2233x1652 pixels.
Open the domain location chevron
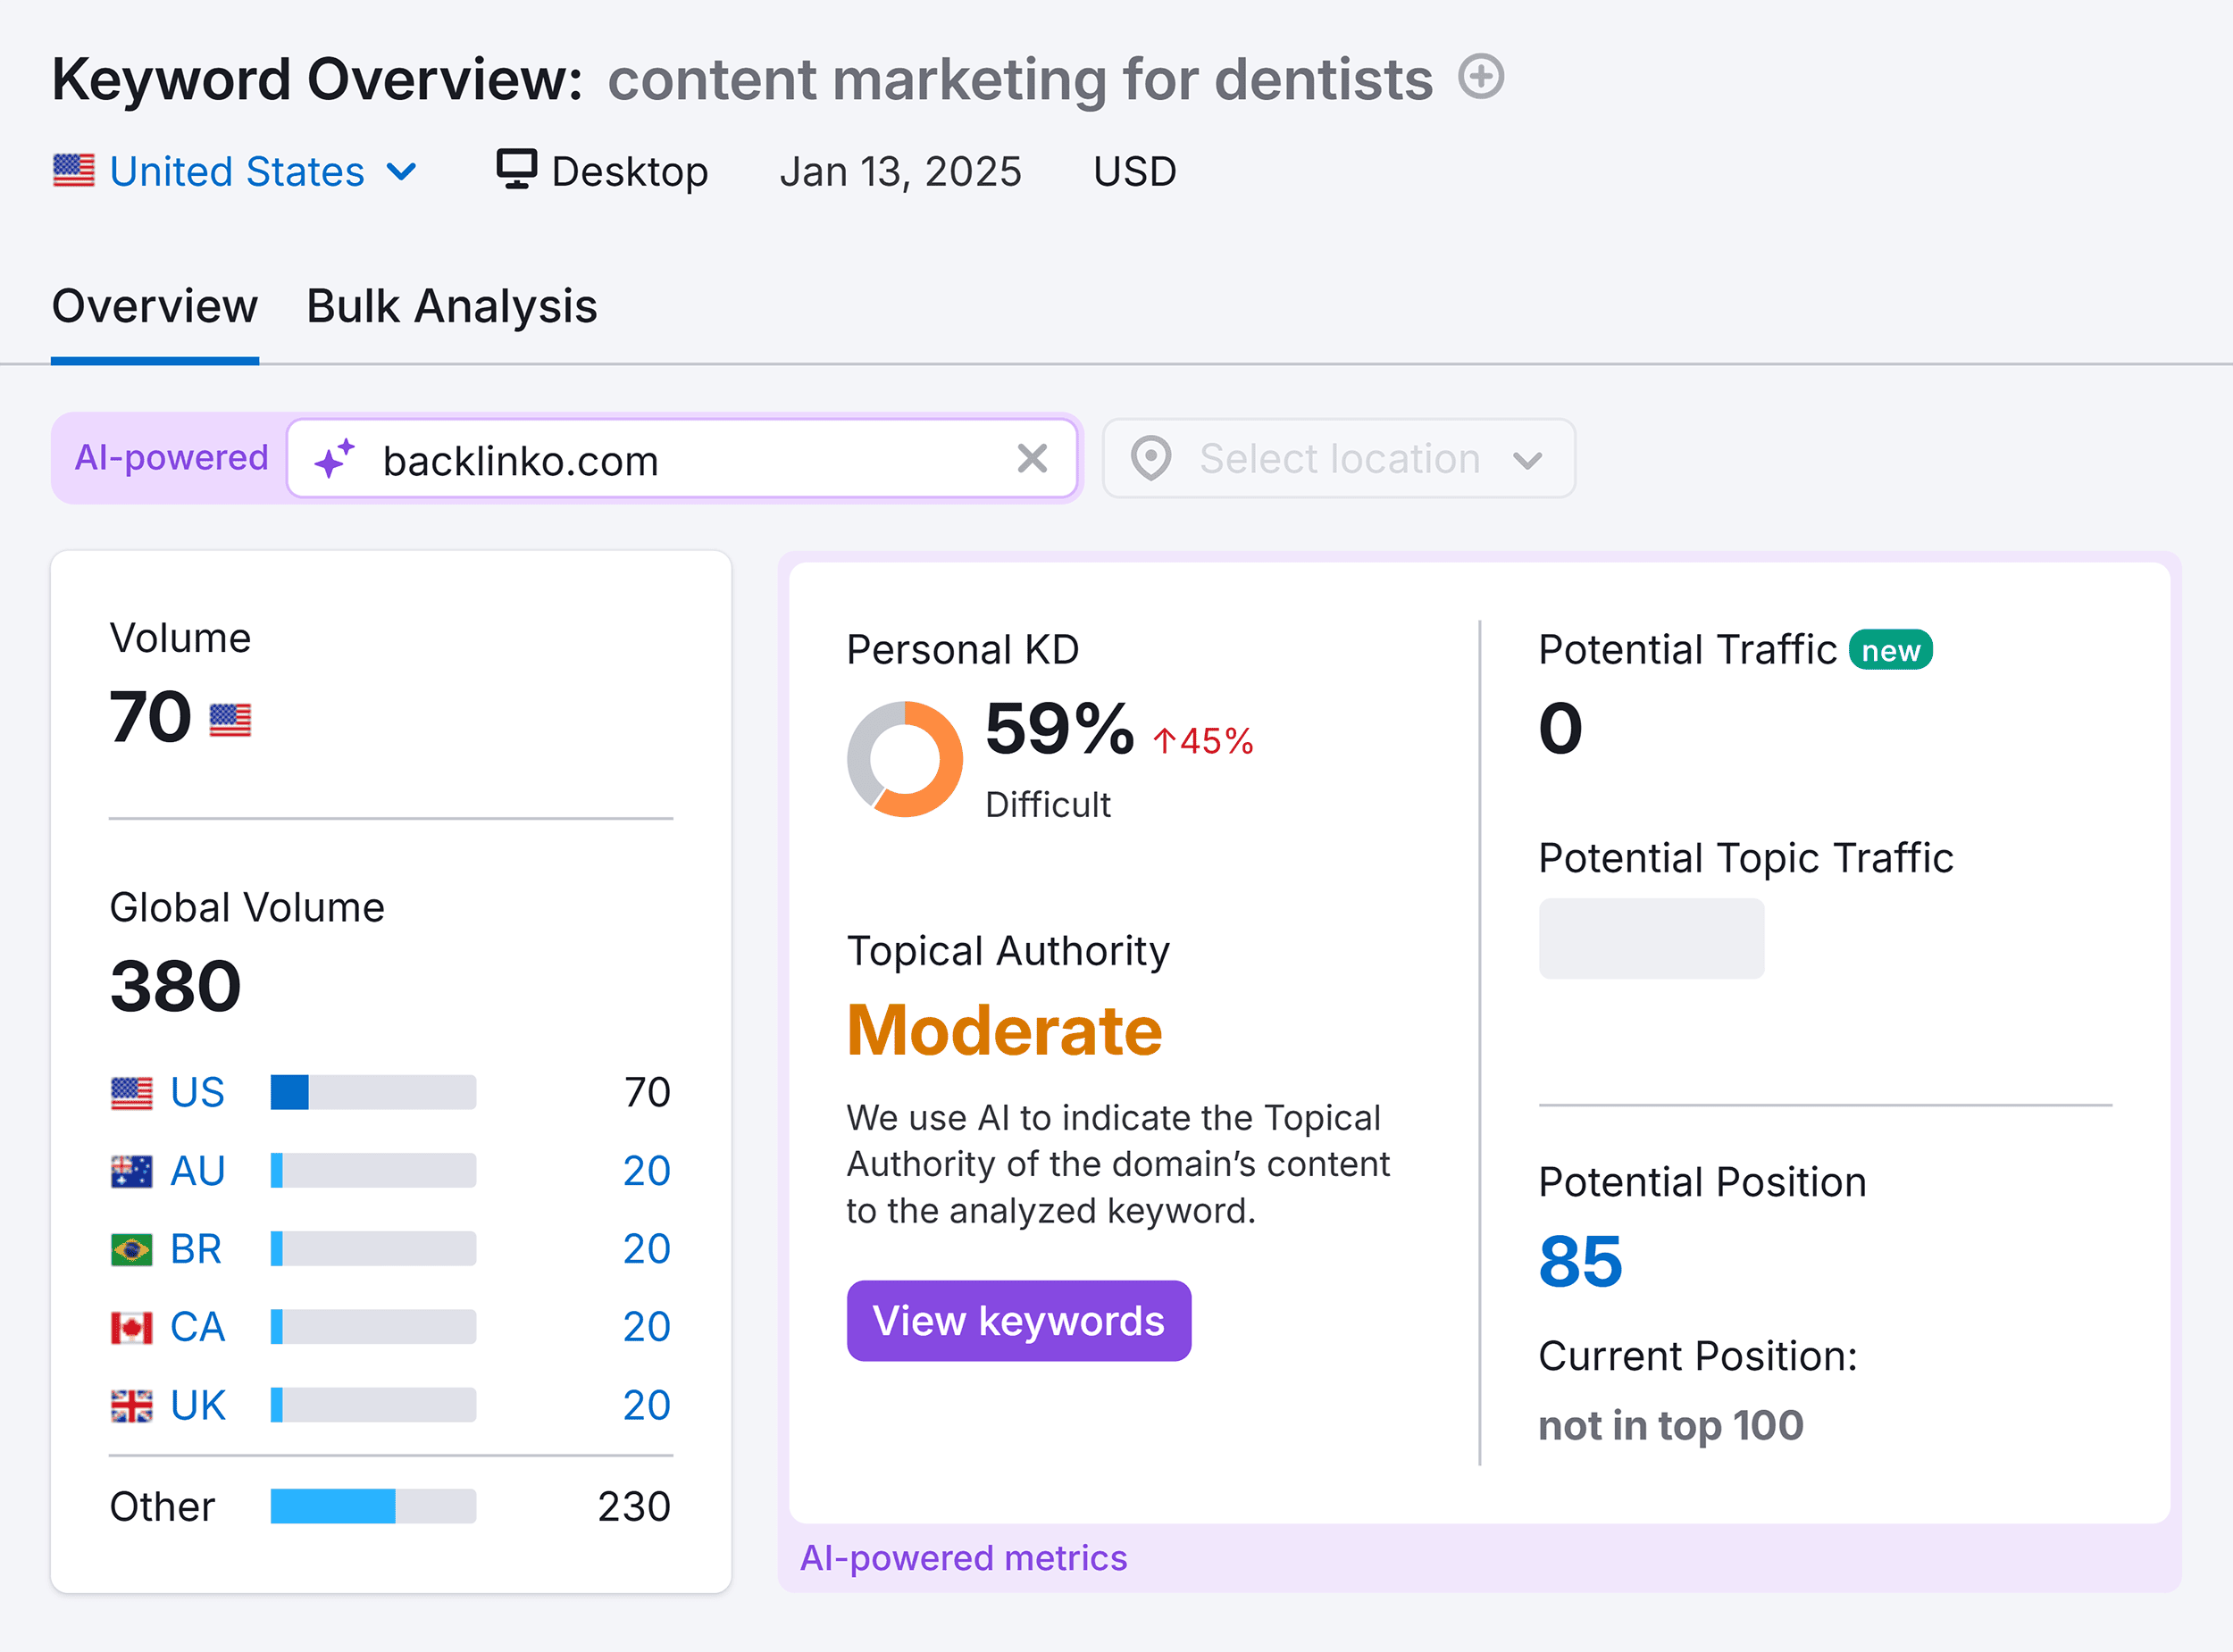click(1527, 461)
